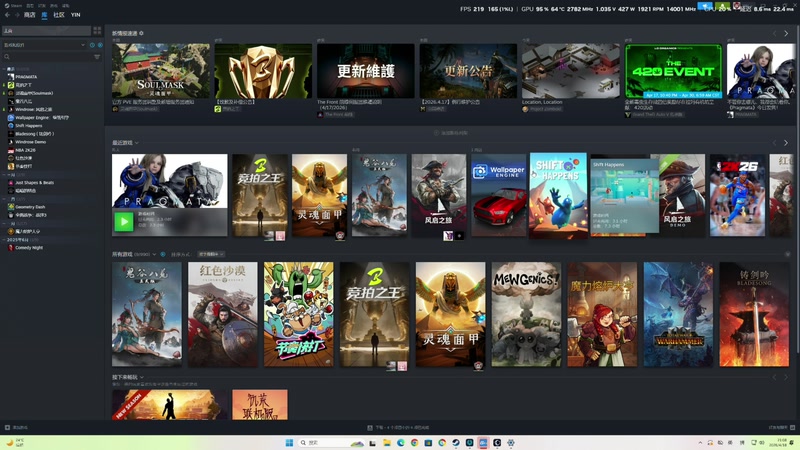Open the Windows Start menu
The image size is (800, 450).
tap(289, 442)
